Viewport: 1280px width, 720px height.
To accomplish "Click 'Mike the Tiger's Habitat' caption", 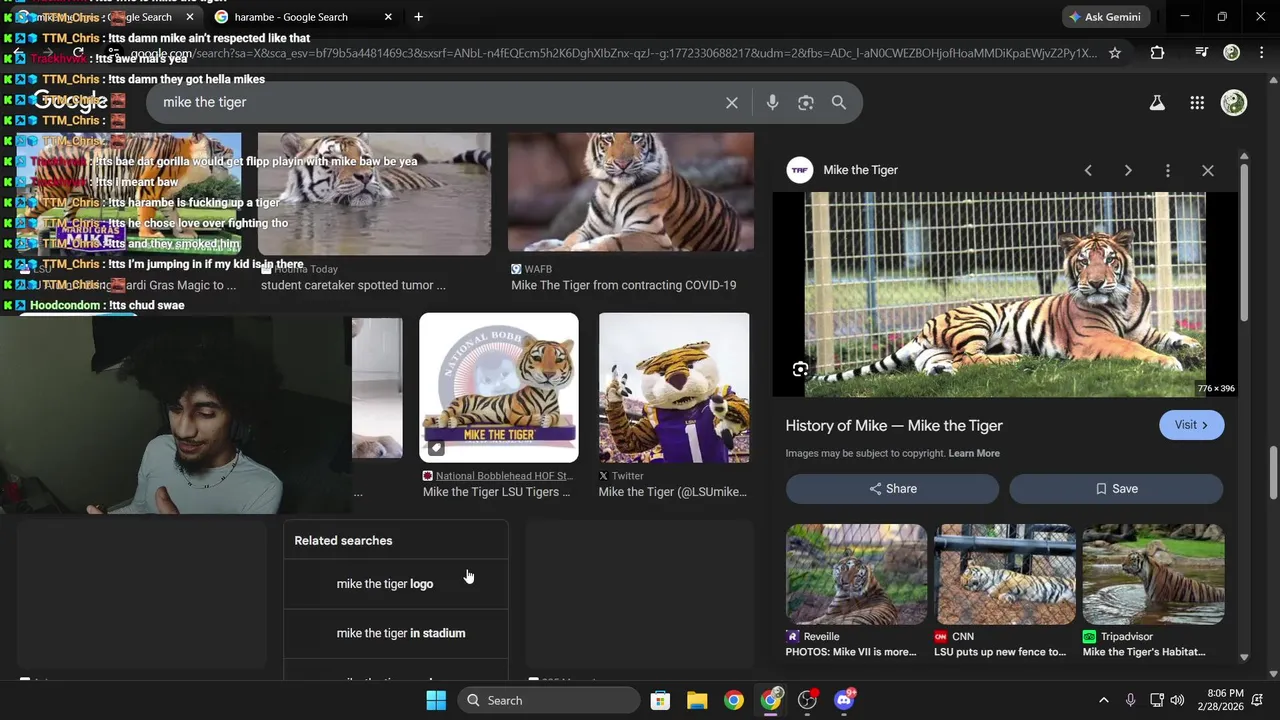I will 1144,652.
